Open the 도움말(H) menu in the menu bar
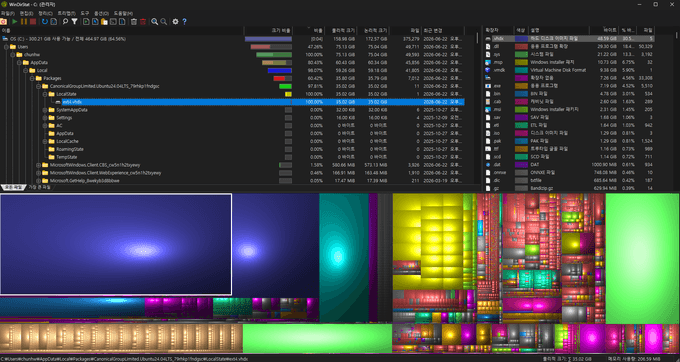The image size is (680, 362). (x=124, y=13)
